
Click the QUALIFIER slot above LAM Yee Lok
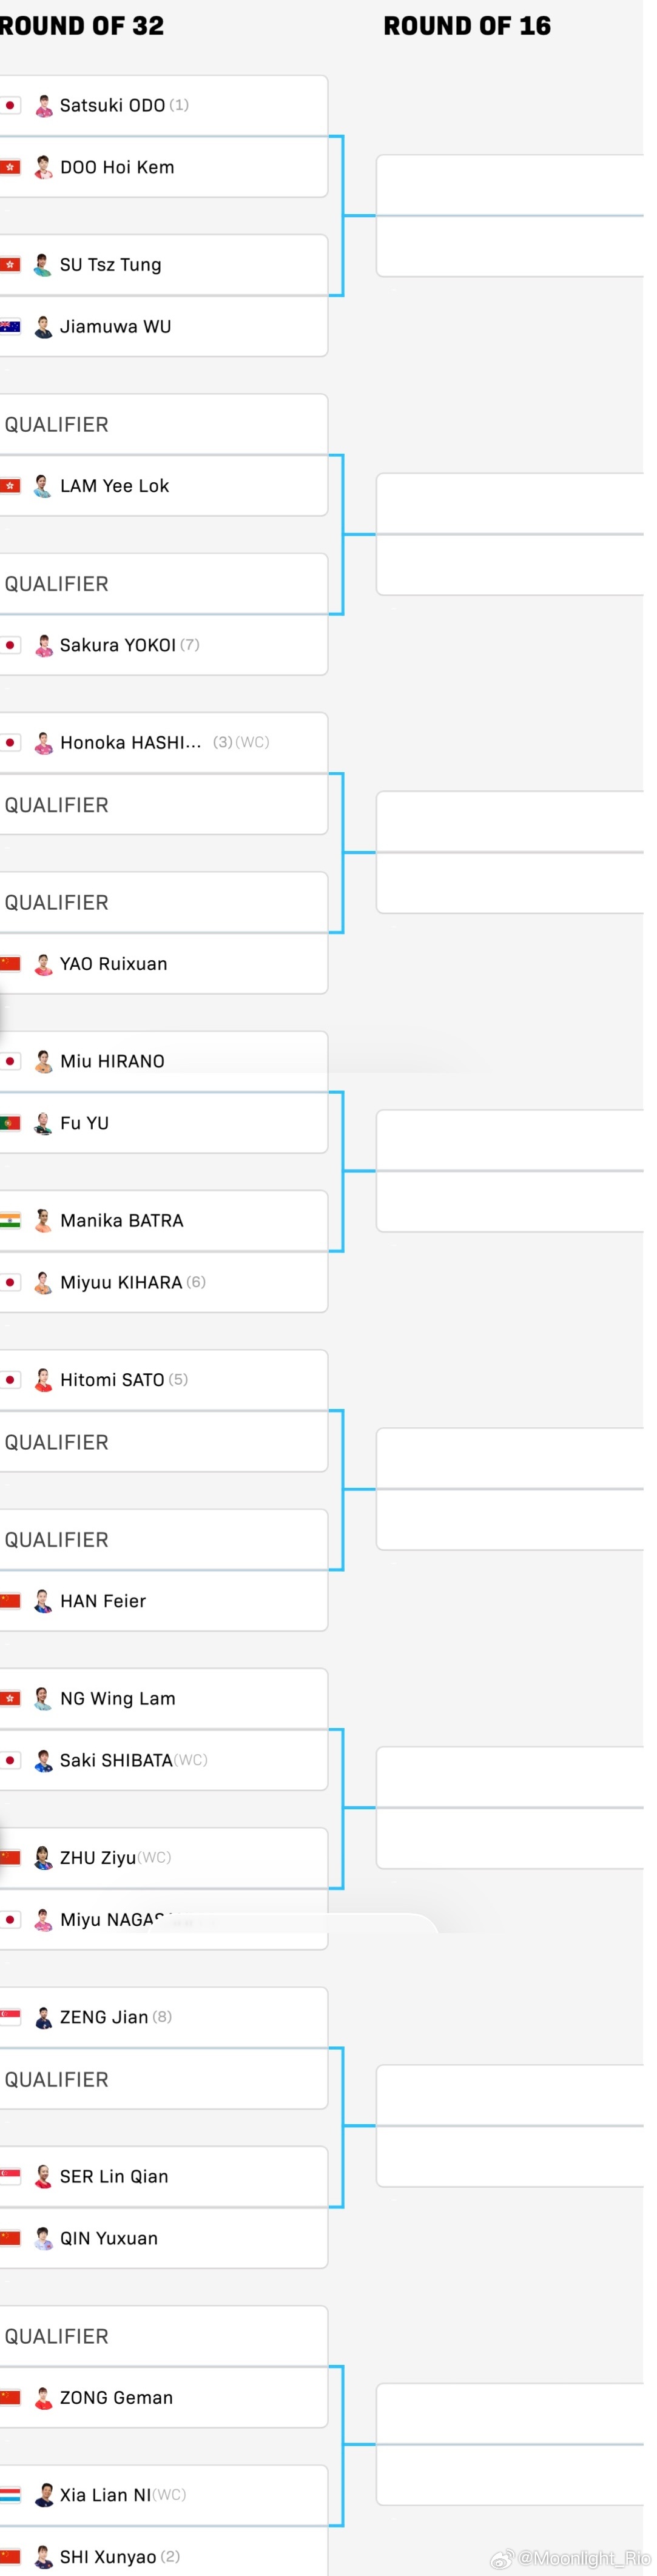[x=57, y=424]
